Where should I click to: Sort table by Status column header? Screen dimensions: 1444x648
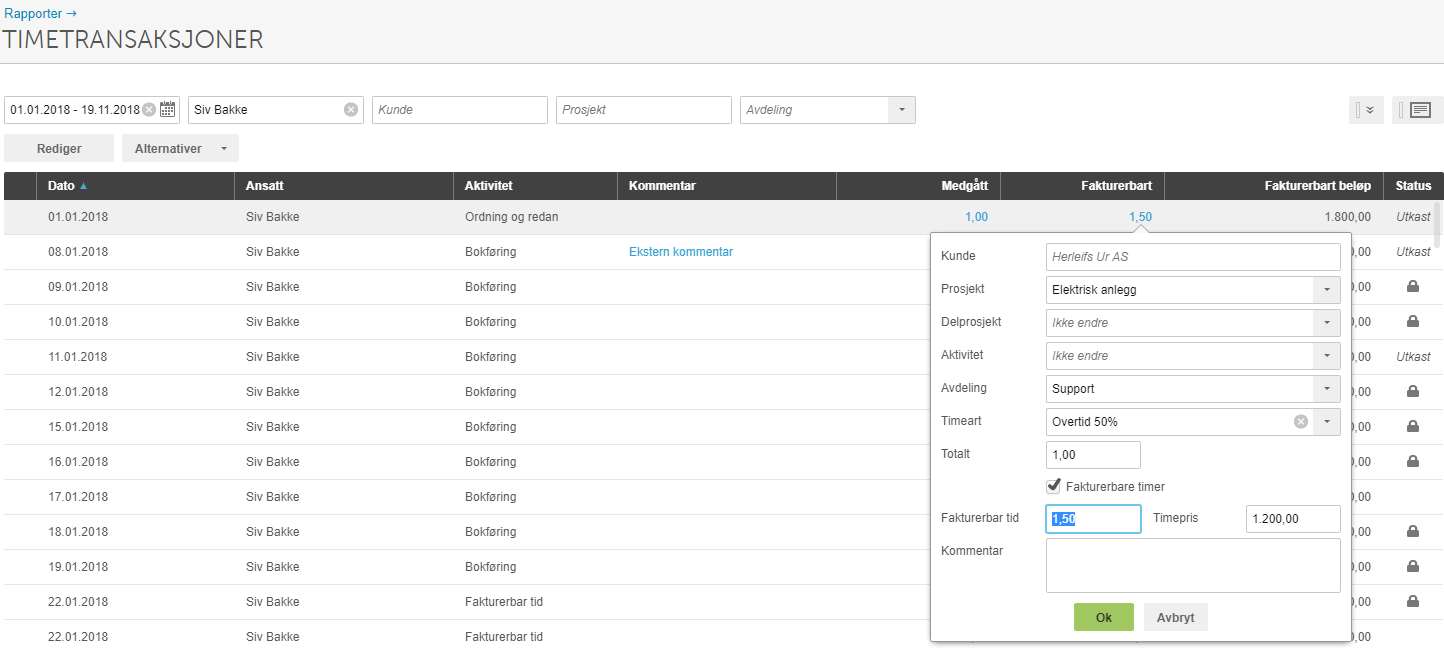coord(1413,186)
